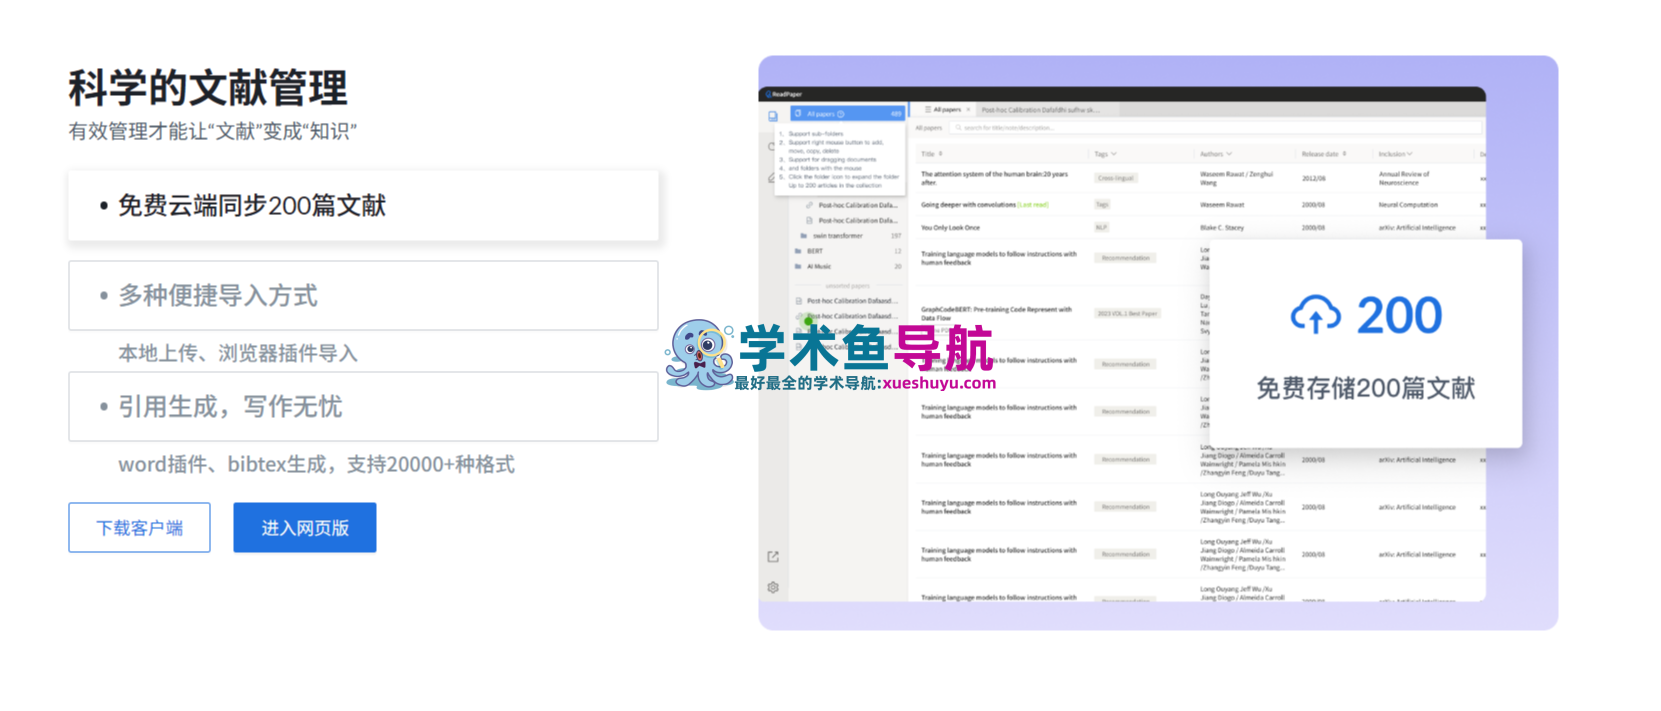Open the BERT folder
The image size is (1661, 711).
[848, 251]
